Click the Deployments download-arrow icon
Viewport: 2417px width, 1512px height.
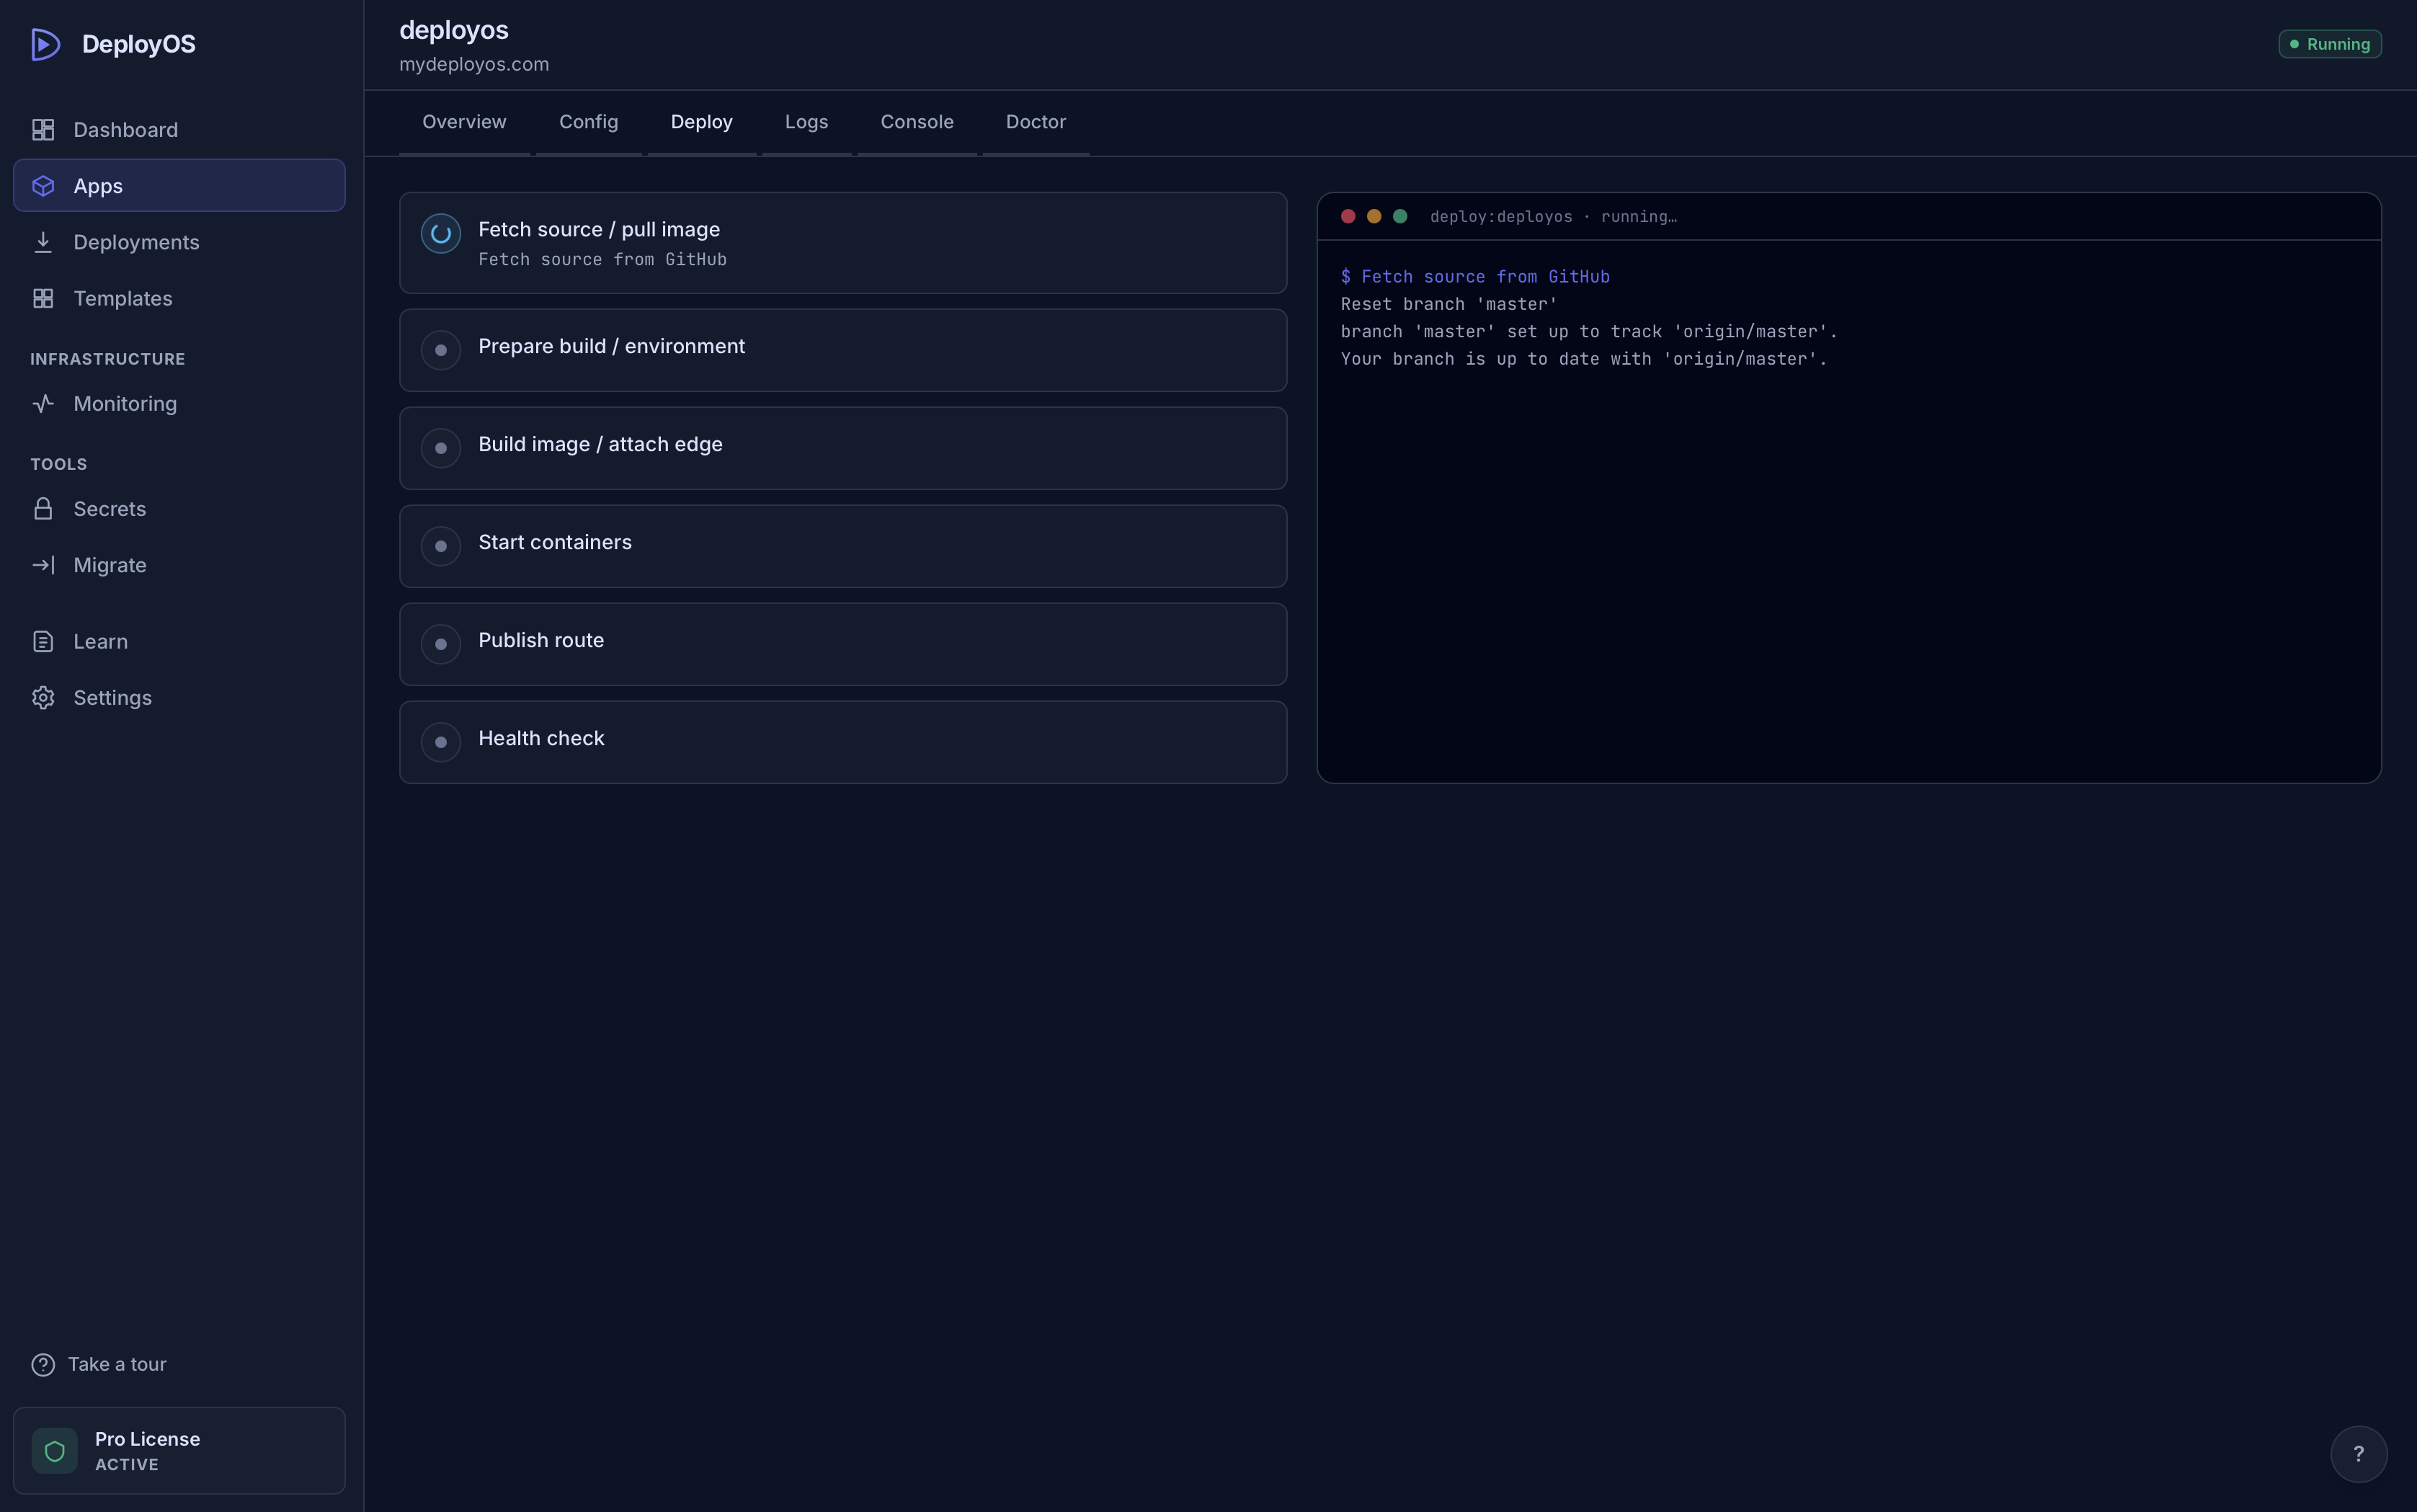pyautogui.click(x=43, y=242)
